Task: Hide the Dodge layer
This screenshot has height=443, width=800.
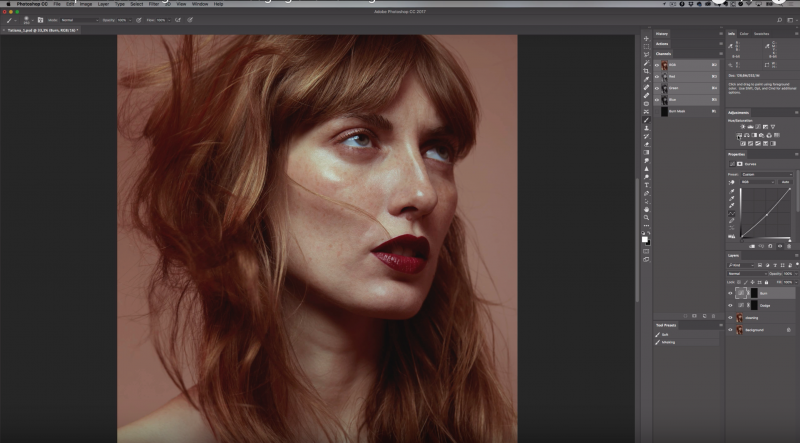Action: coord(730,306)
